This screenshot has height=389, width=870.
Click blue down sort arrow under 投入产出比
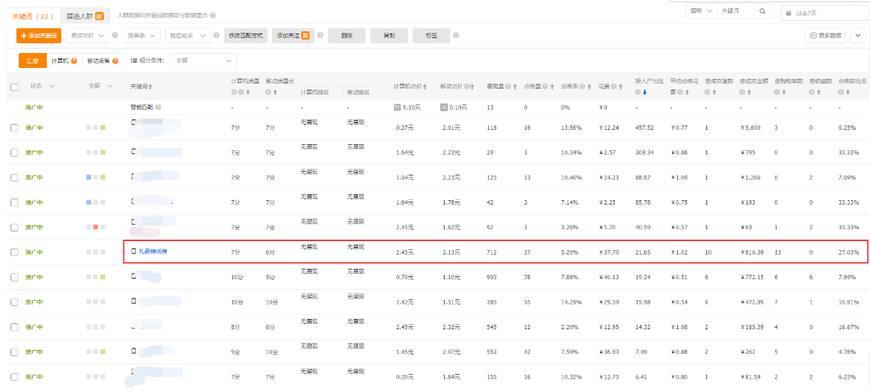(x=644, y=92)
